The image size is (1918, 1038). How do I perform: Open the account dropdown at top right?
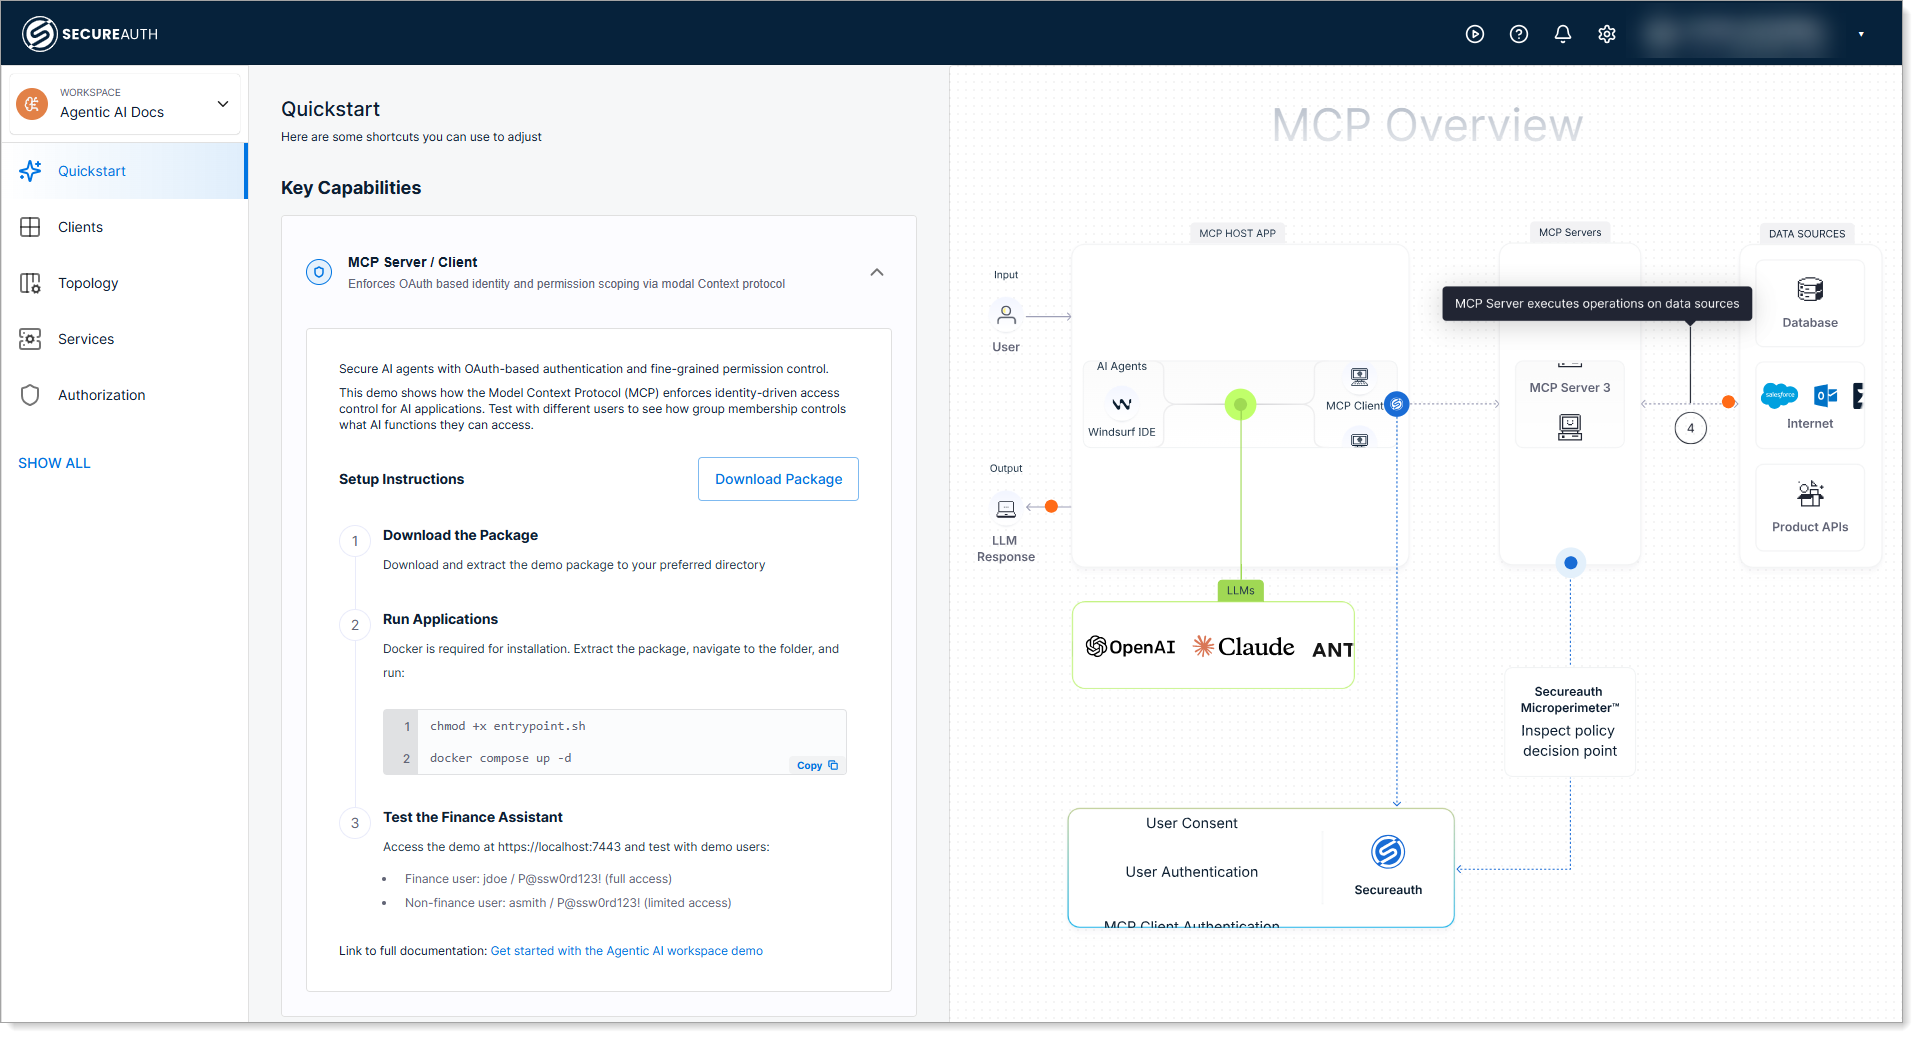[1861, 33]
